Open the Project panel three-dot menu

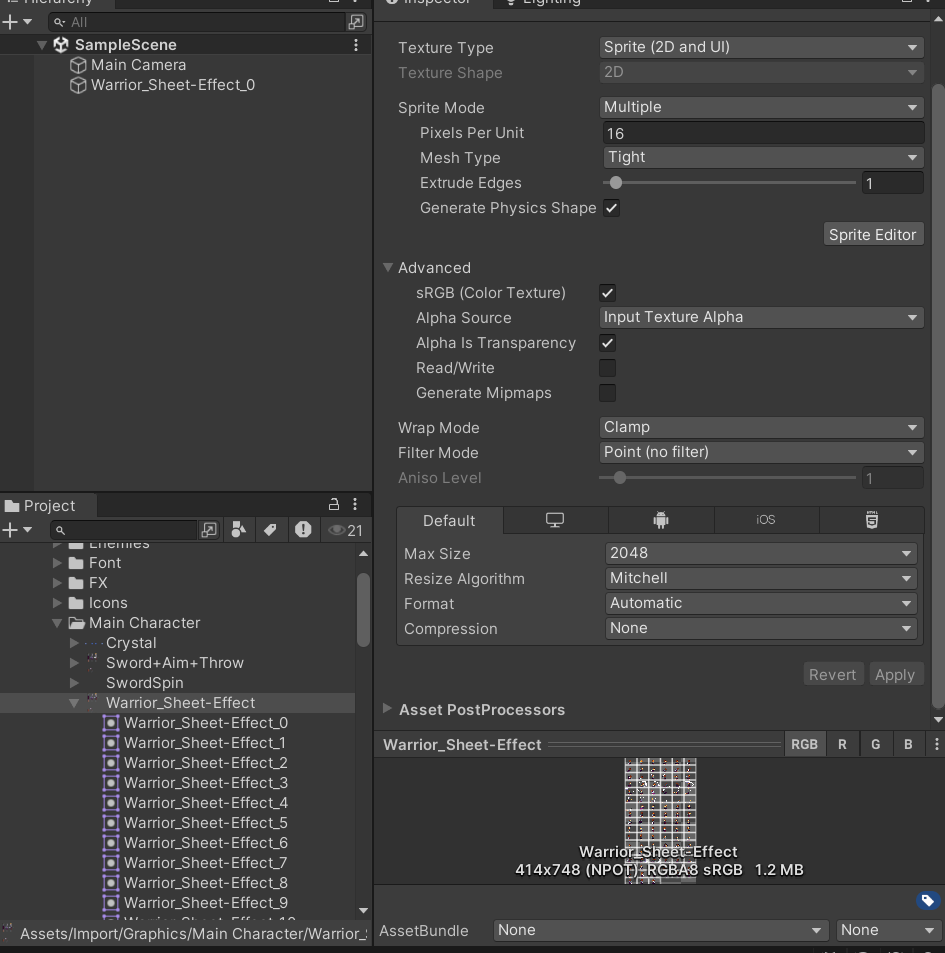pos(355,504)
